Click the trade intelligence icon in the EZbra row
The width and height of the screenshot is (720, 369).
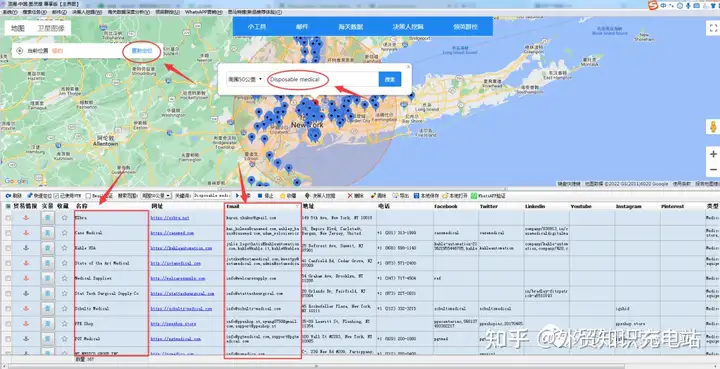click(26, 218)
